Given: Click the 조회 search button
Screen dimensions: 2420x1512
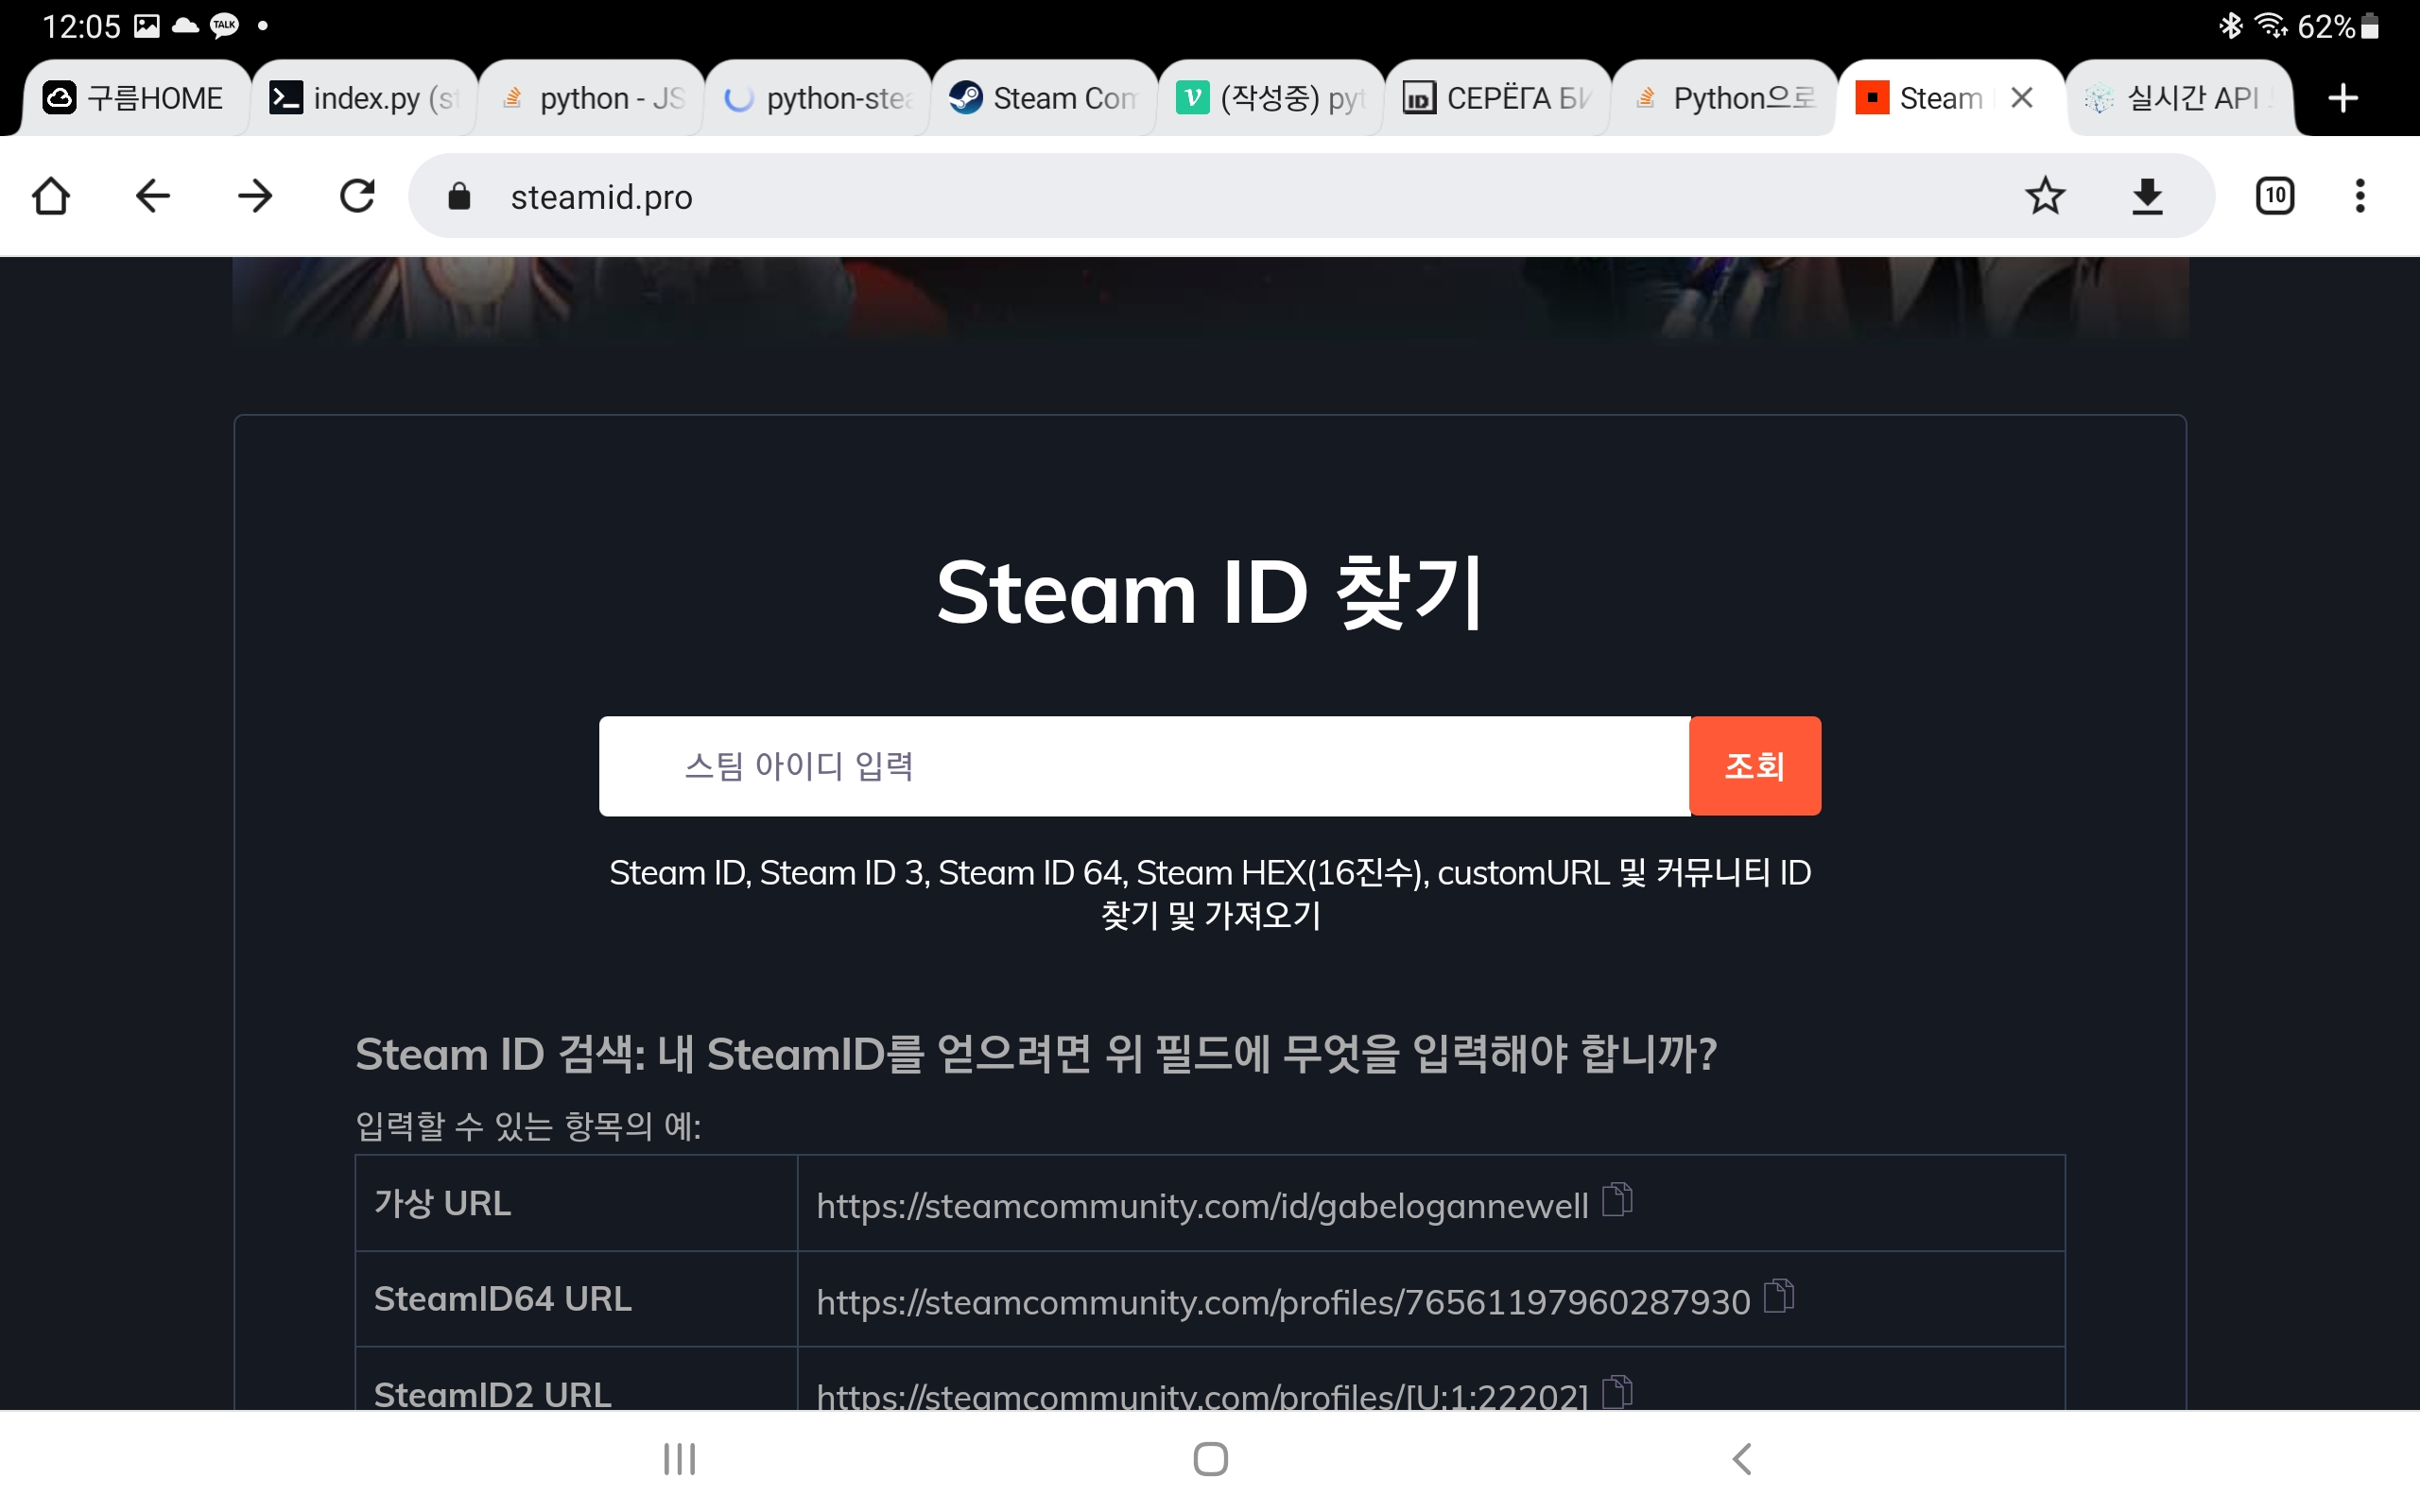Looking at the screenshot, I should click(1755, 766).
